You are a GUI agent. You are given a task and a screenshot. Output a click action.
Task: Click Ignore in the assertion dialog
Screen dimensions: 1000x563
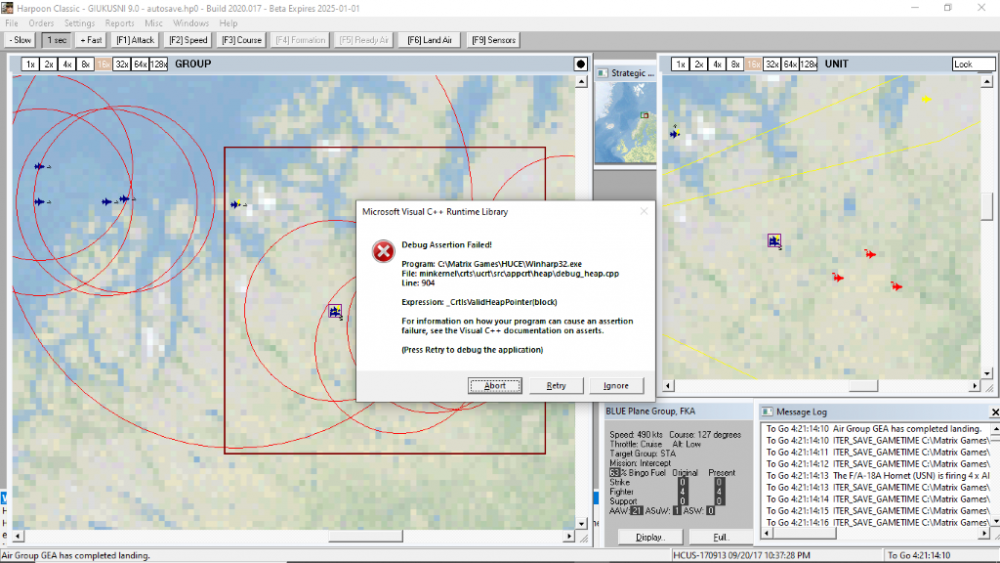pos(616,385)
